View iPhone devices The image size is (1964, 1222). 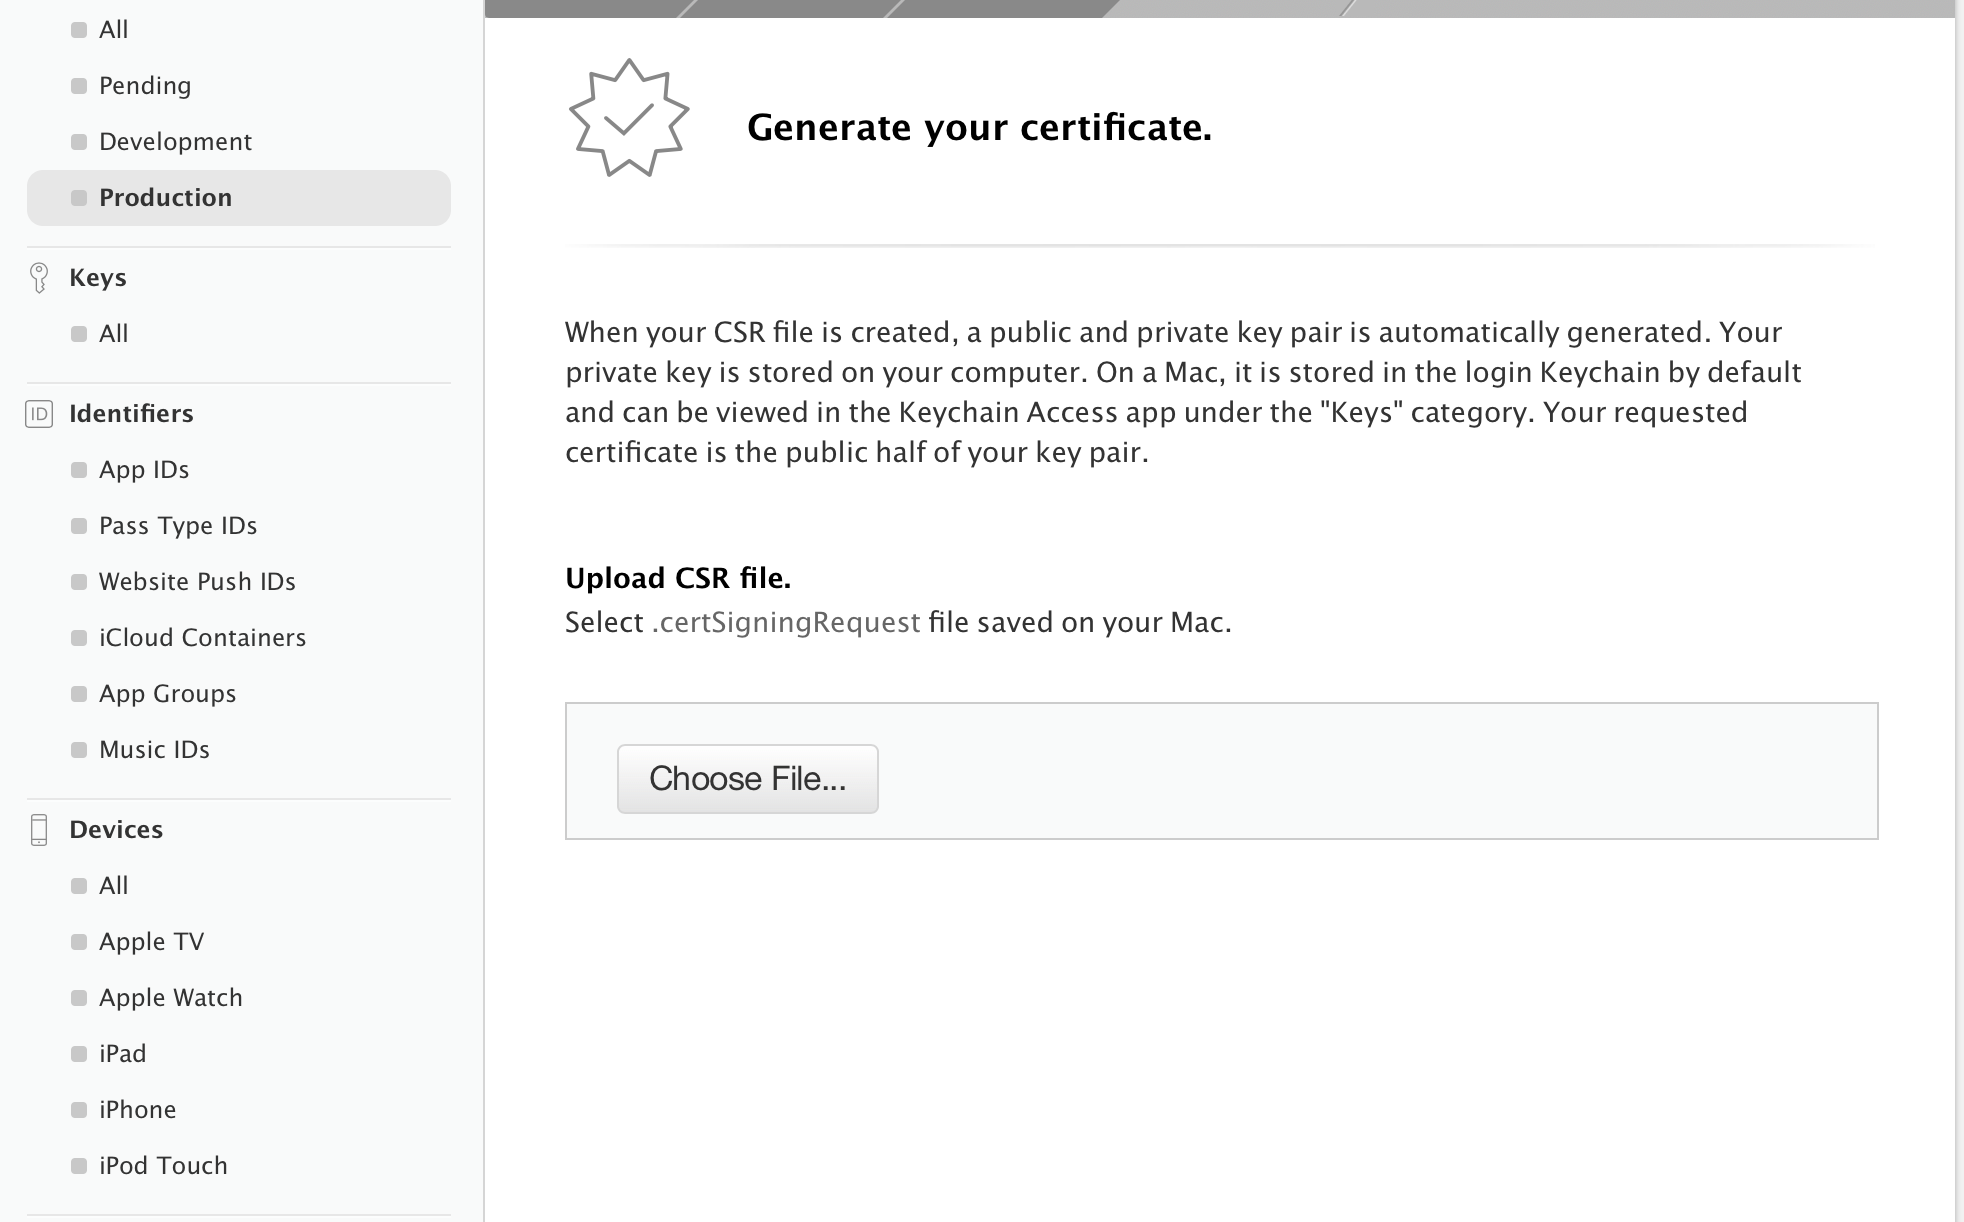click(137, 1110)
